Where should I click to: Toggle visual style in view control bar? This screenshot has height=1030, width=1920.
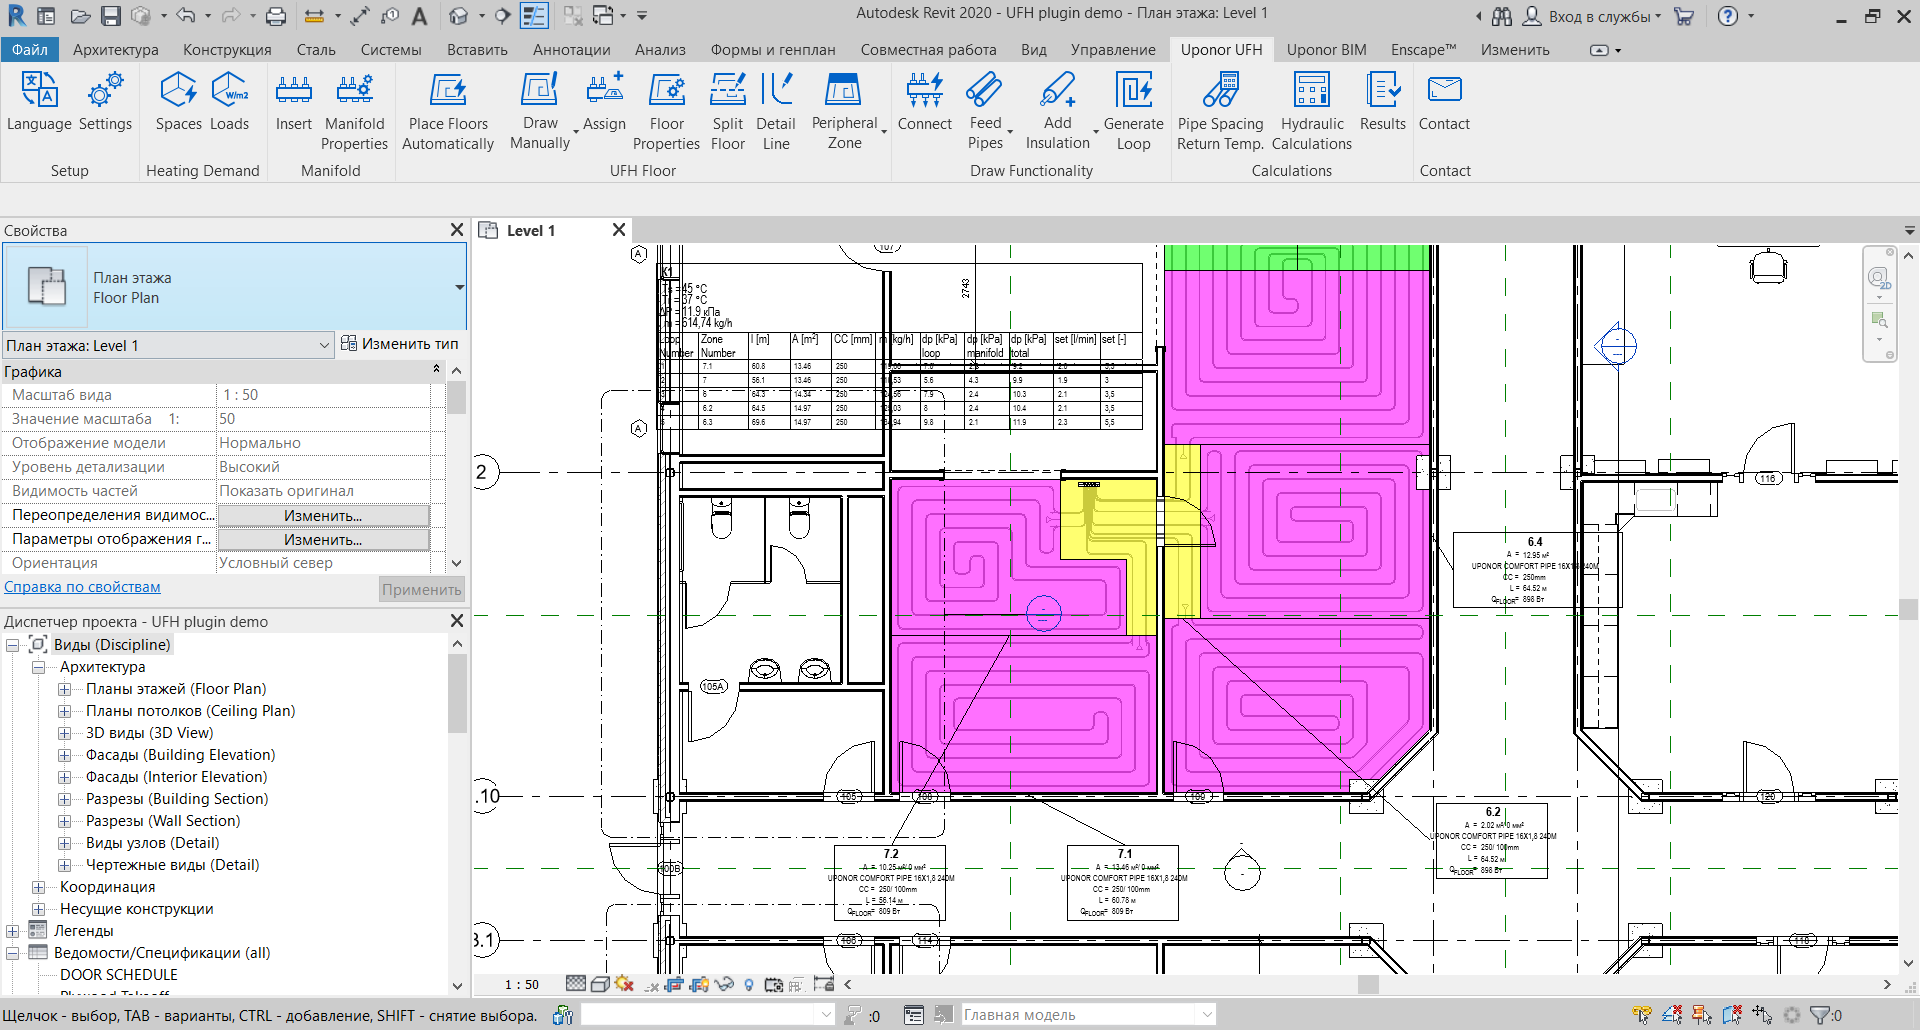(600, 984)
